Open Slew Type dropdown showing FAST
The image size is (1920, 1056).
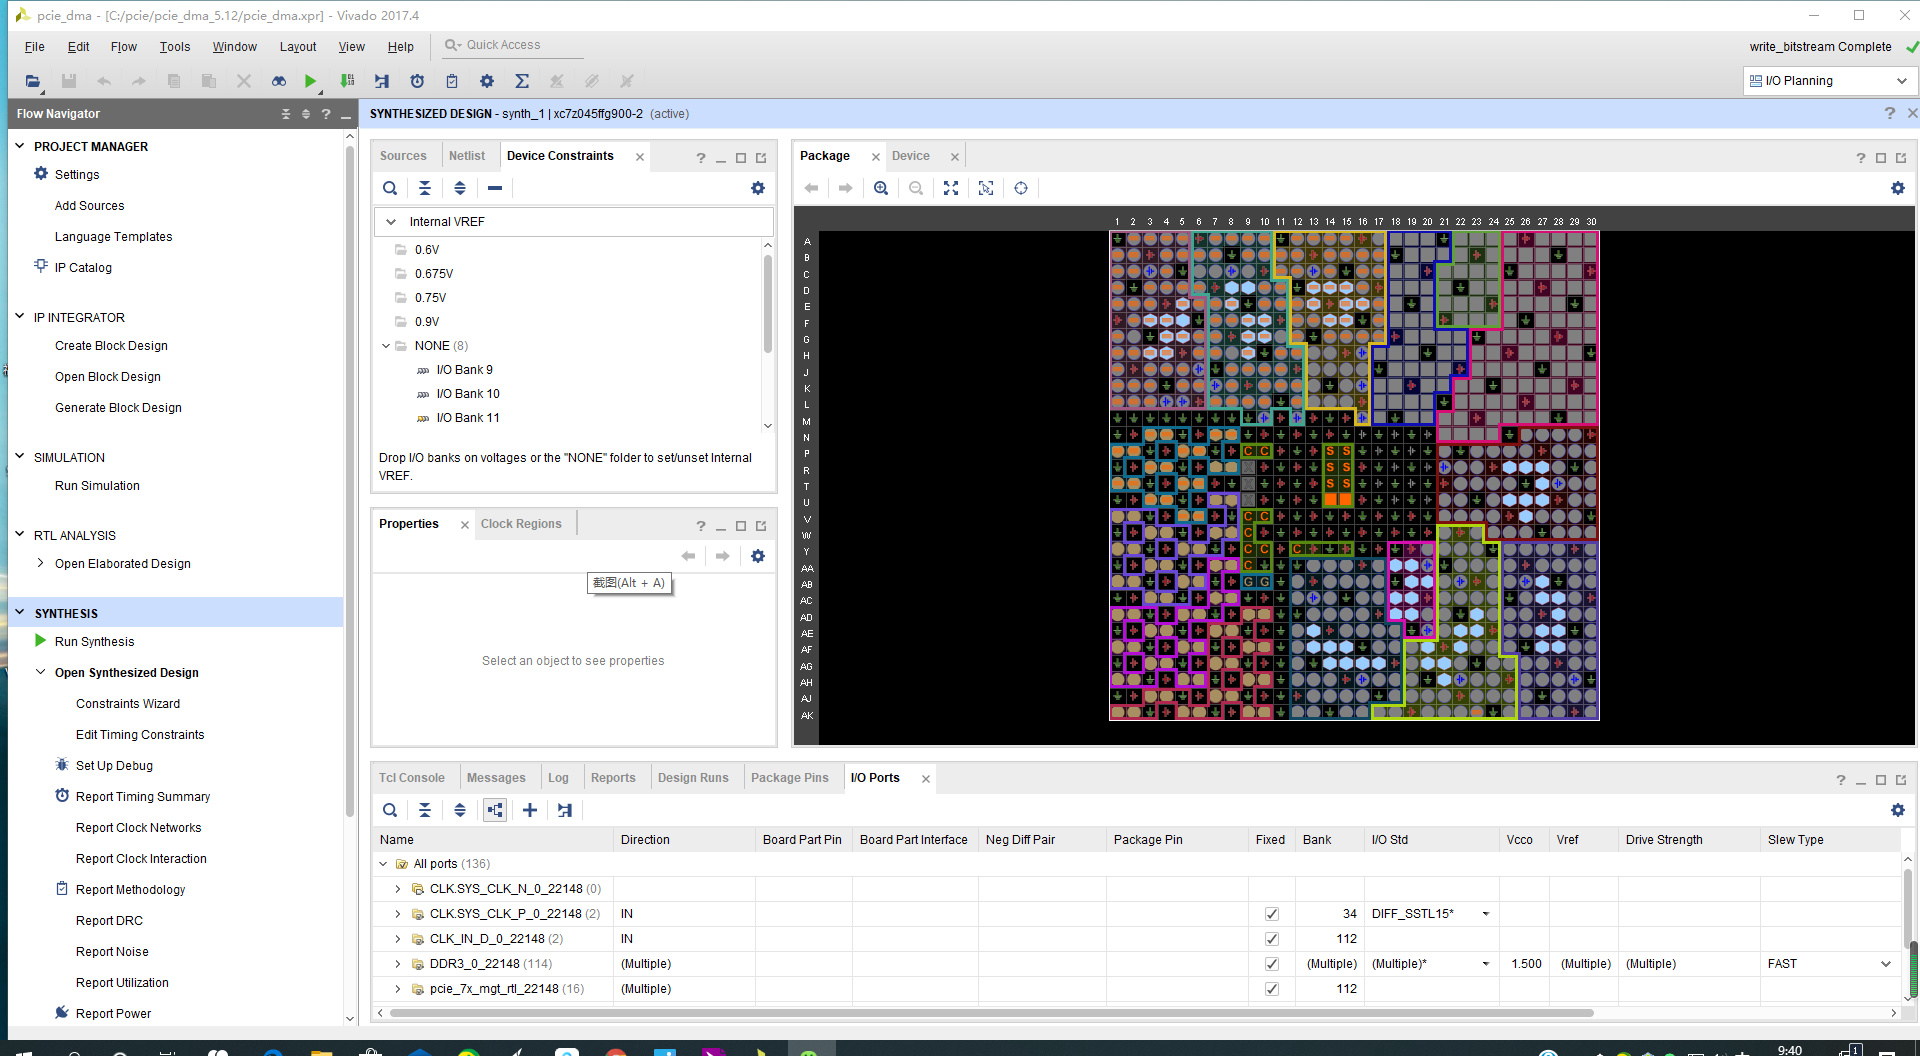(1886, 964)
